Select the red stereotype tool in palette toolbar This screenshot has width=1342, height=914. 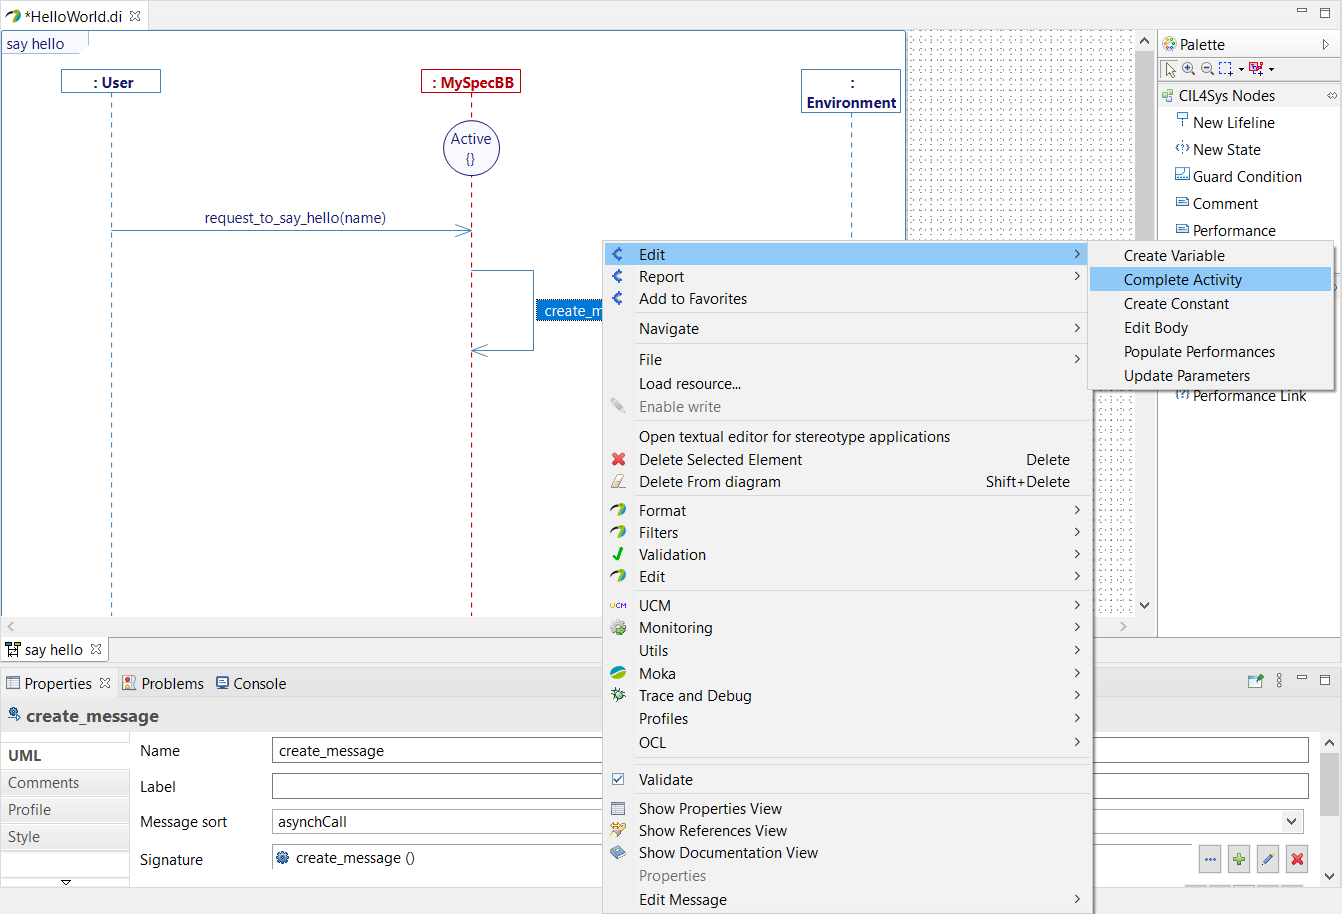[x=1256, y=69]
